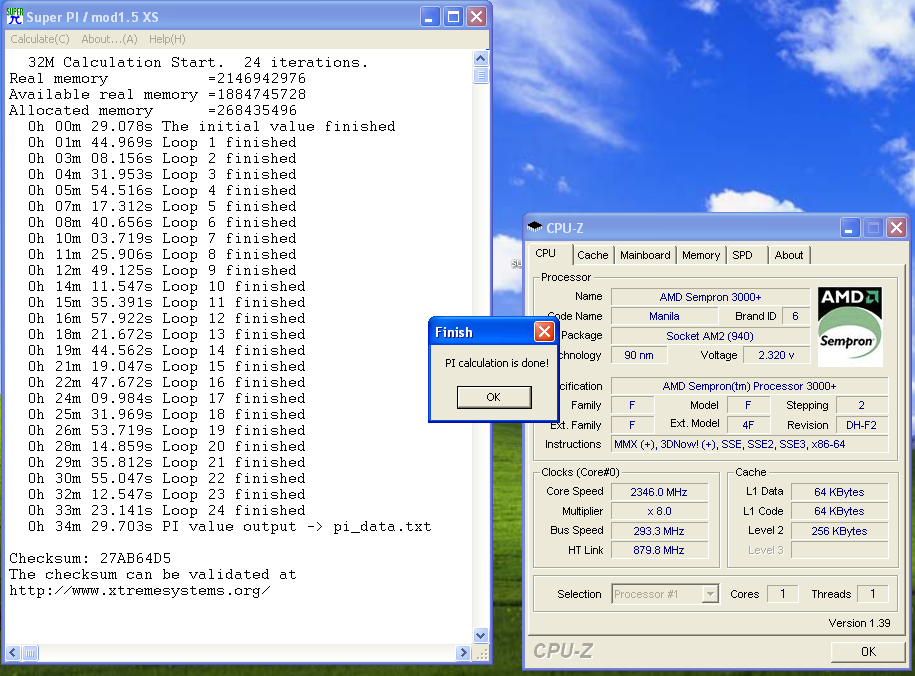915x676 pixels.
Task: Click the 'PI value output -> pi_data.txt' line
Action: click(229, 526)
